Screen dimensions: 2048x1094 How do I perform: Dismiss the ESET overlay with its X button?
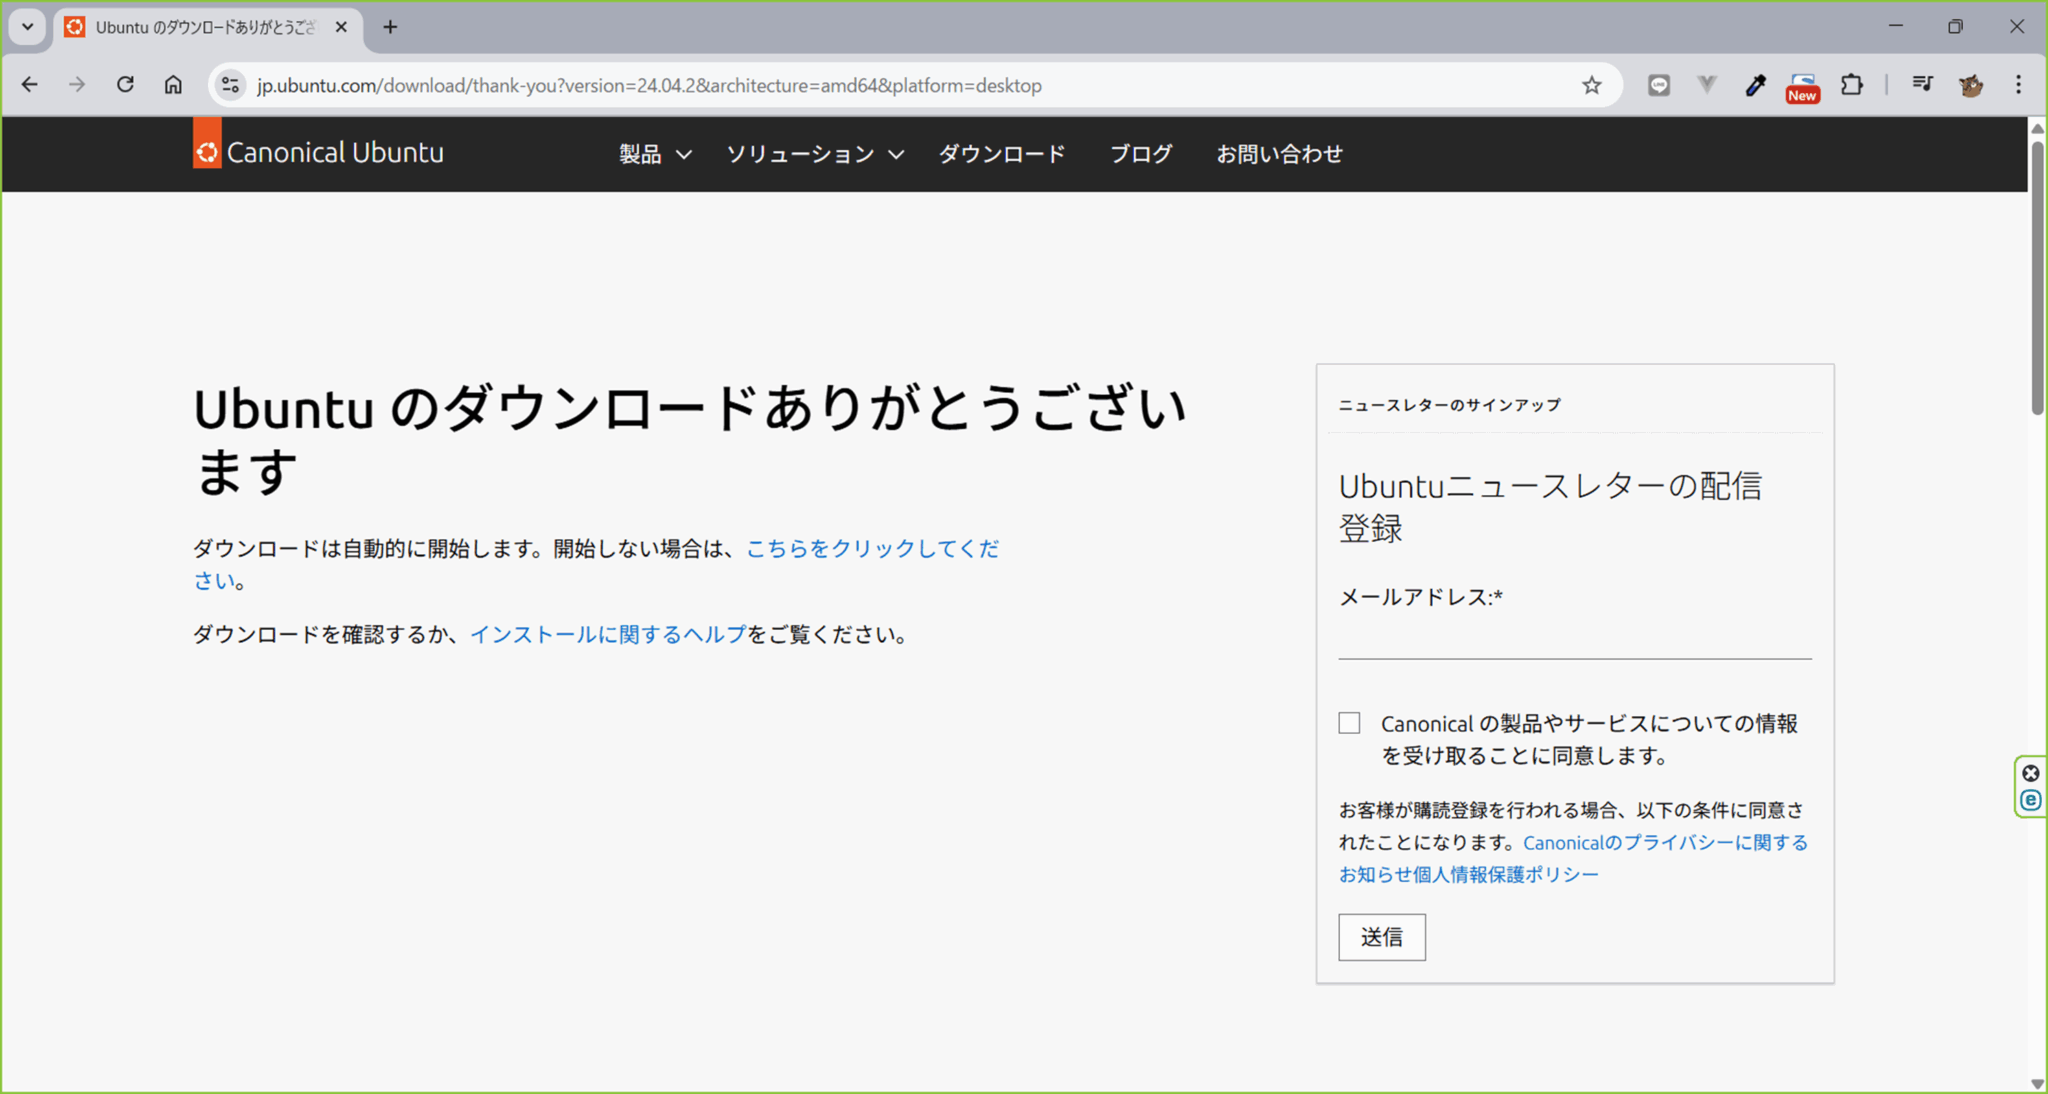point(2030,773)
